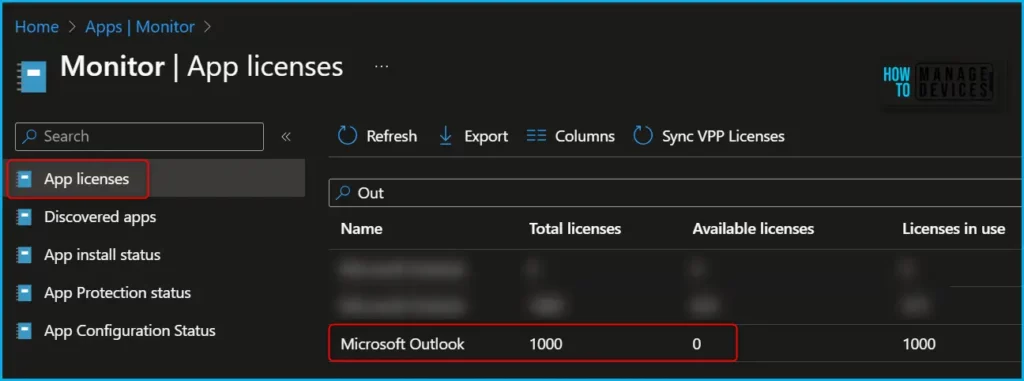Click Outlook licenses in use 1000
Screen dimensions: 1024x381
[x=919, y=344]
